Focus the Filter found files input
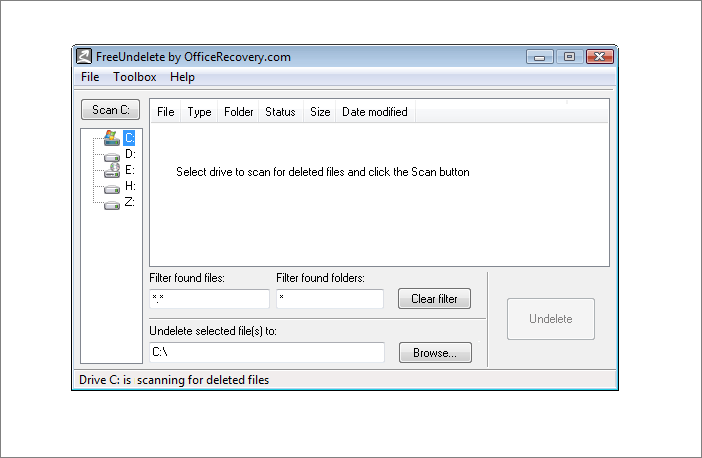Viewport: 702px width, 458px height. pyautogui.click(x=210, y=299)
